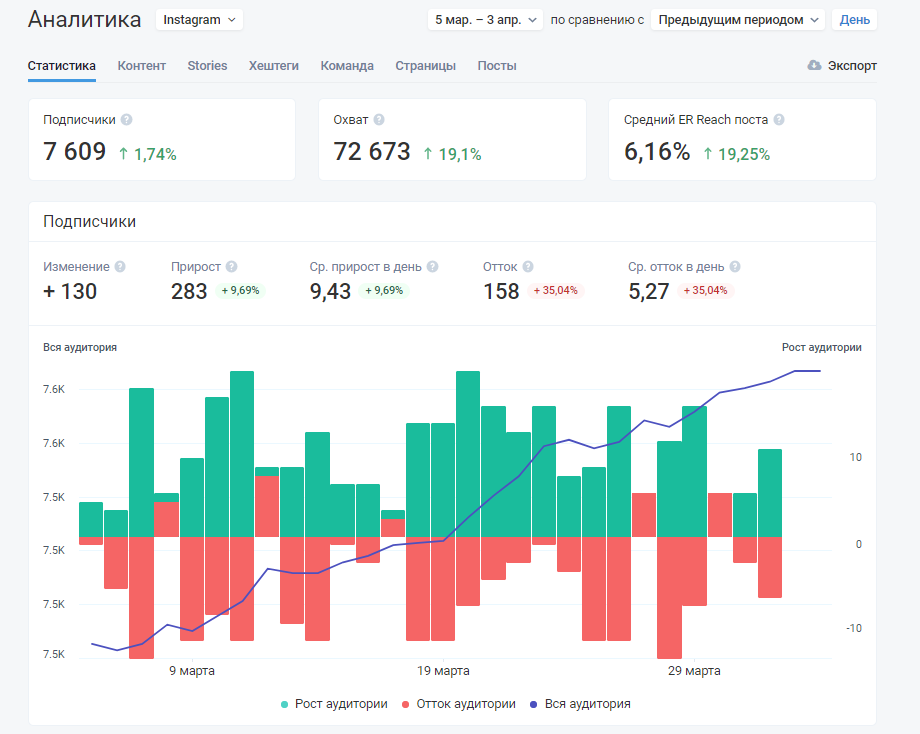920x734 pixels.
Task: Expand the Предыдущим периодом comparison dropdown
Action: 738,20
